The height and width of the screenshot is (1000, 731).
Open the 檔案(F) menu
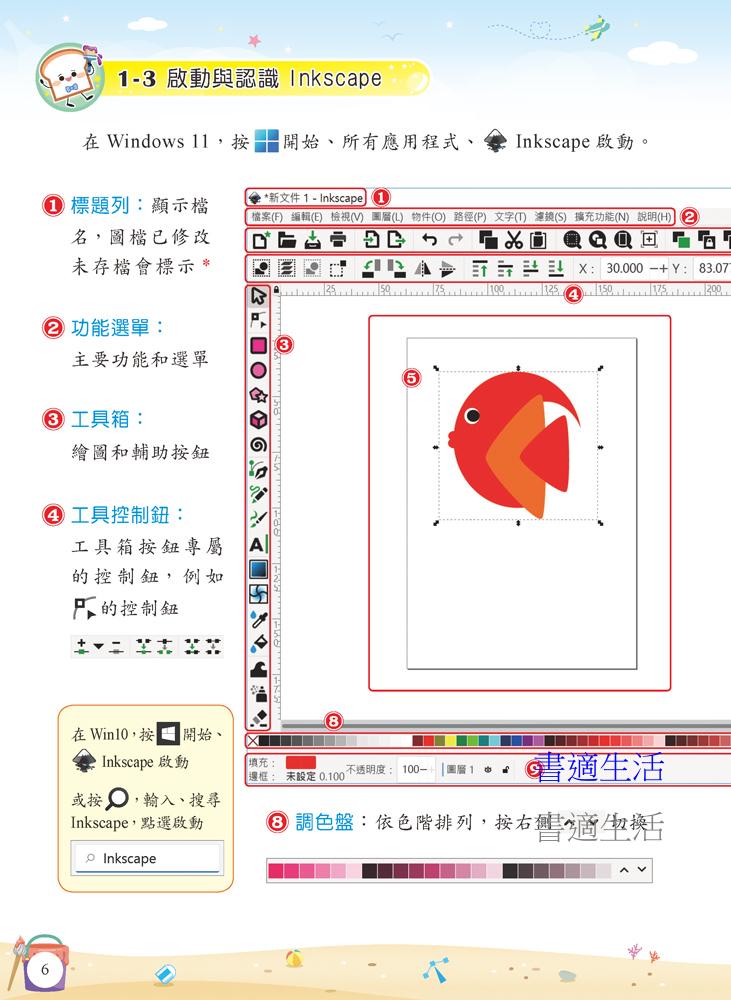point(267,217)
